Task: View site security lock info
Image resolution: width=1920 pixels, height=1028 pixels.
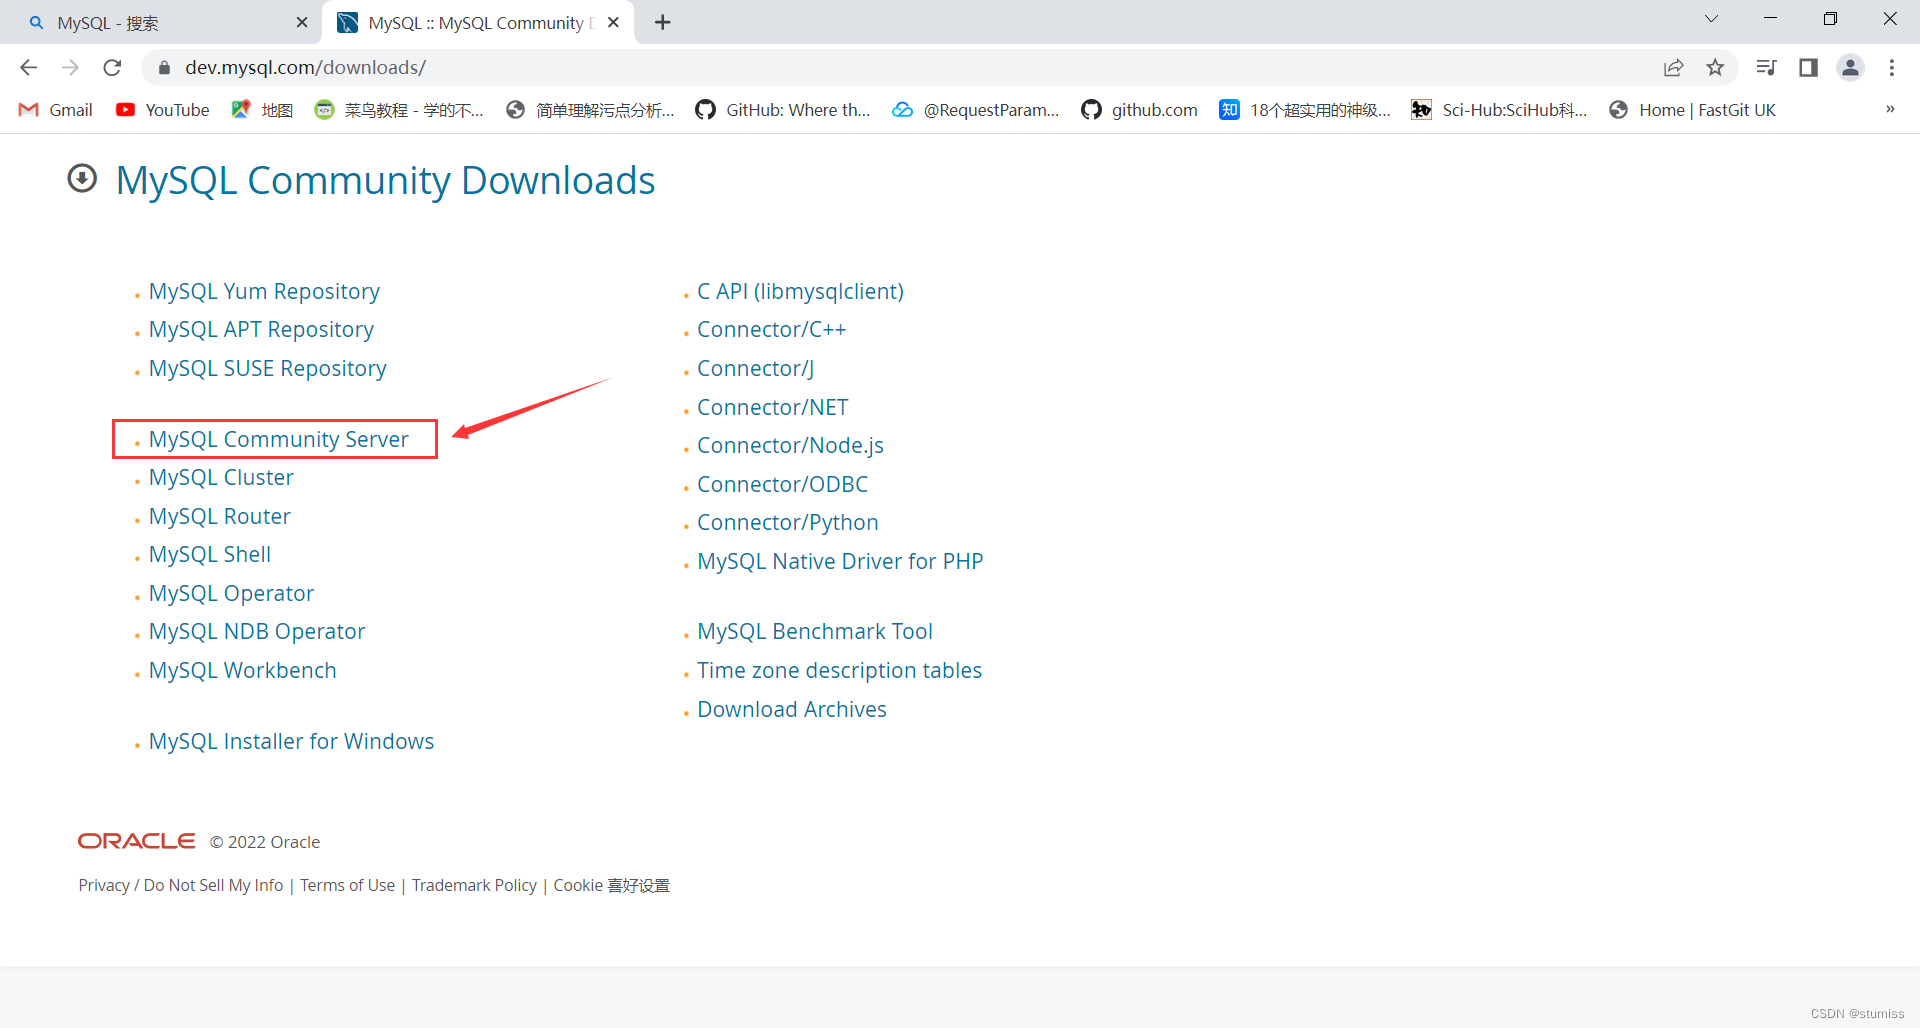Action: [x=164, y=67]
